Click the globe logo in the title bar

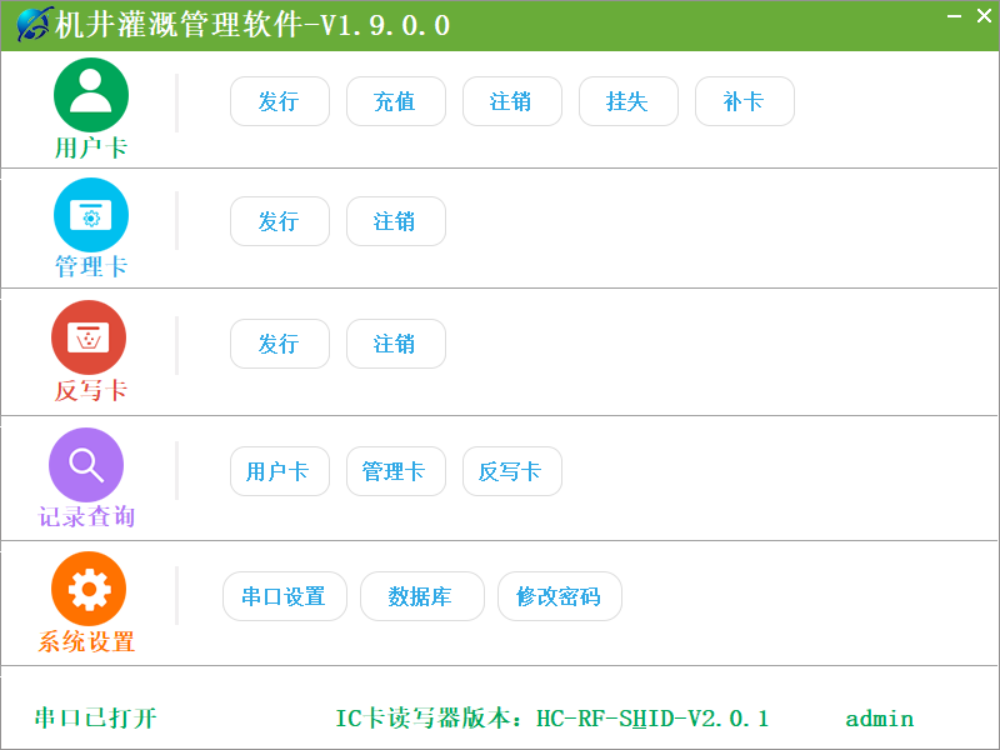[x=33, y=22]
